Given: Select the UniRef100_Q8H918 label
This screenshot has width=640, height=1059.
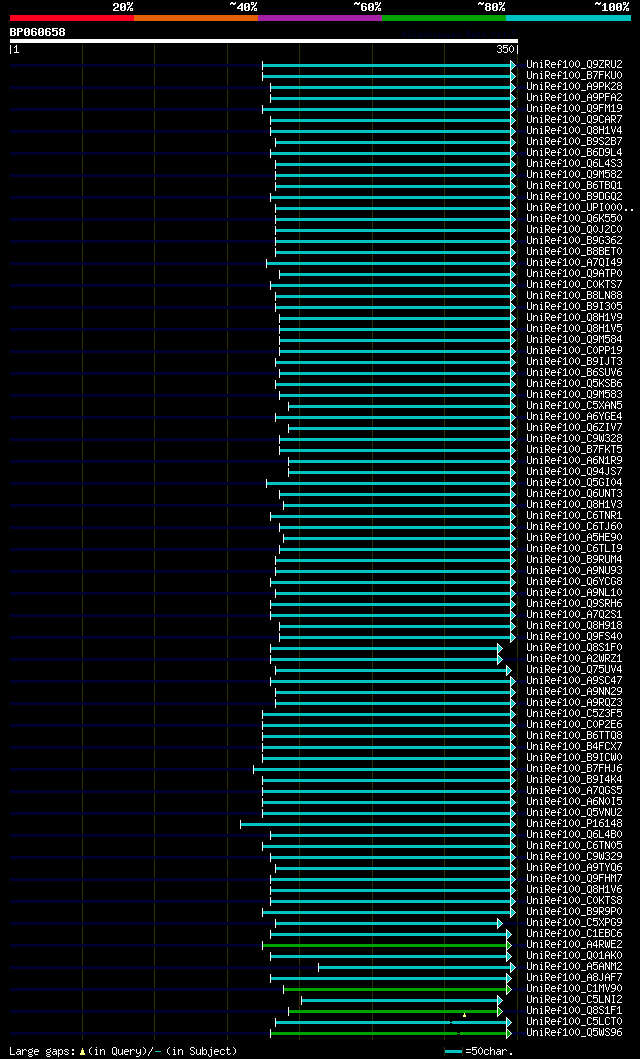Looking at the screenshot, I should [575, 626].
